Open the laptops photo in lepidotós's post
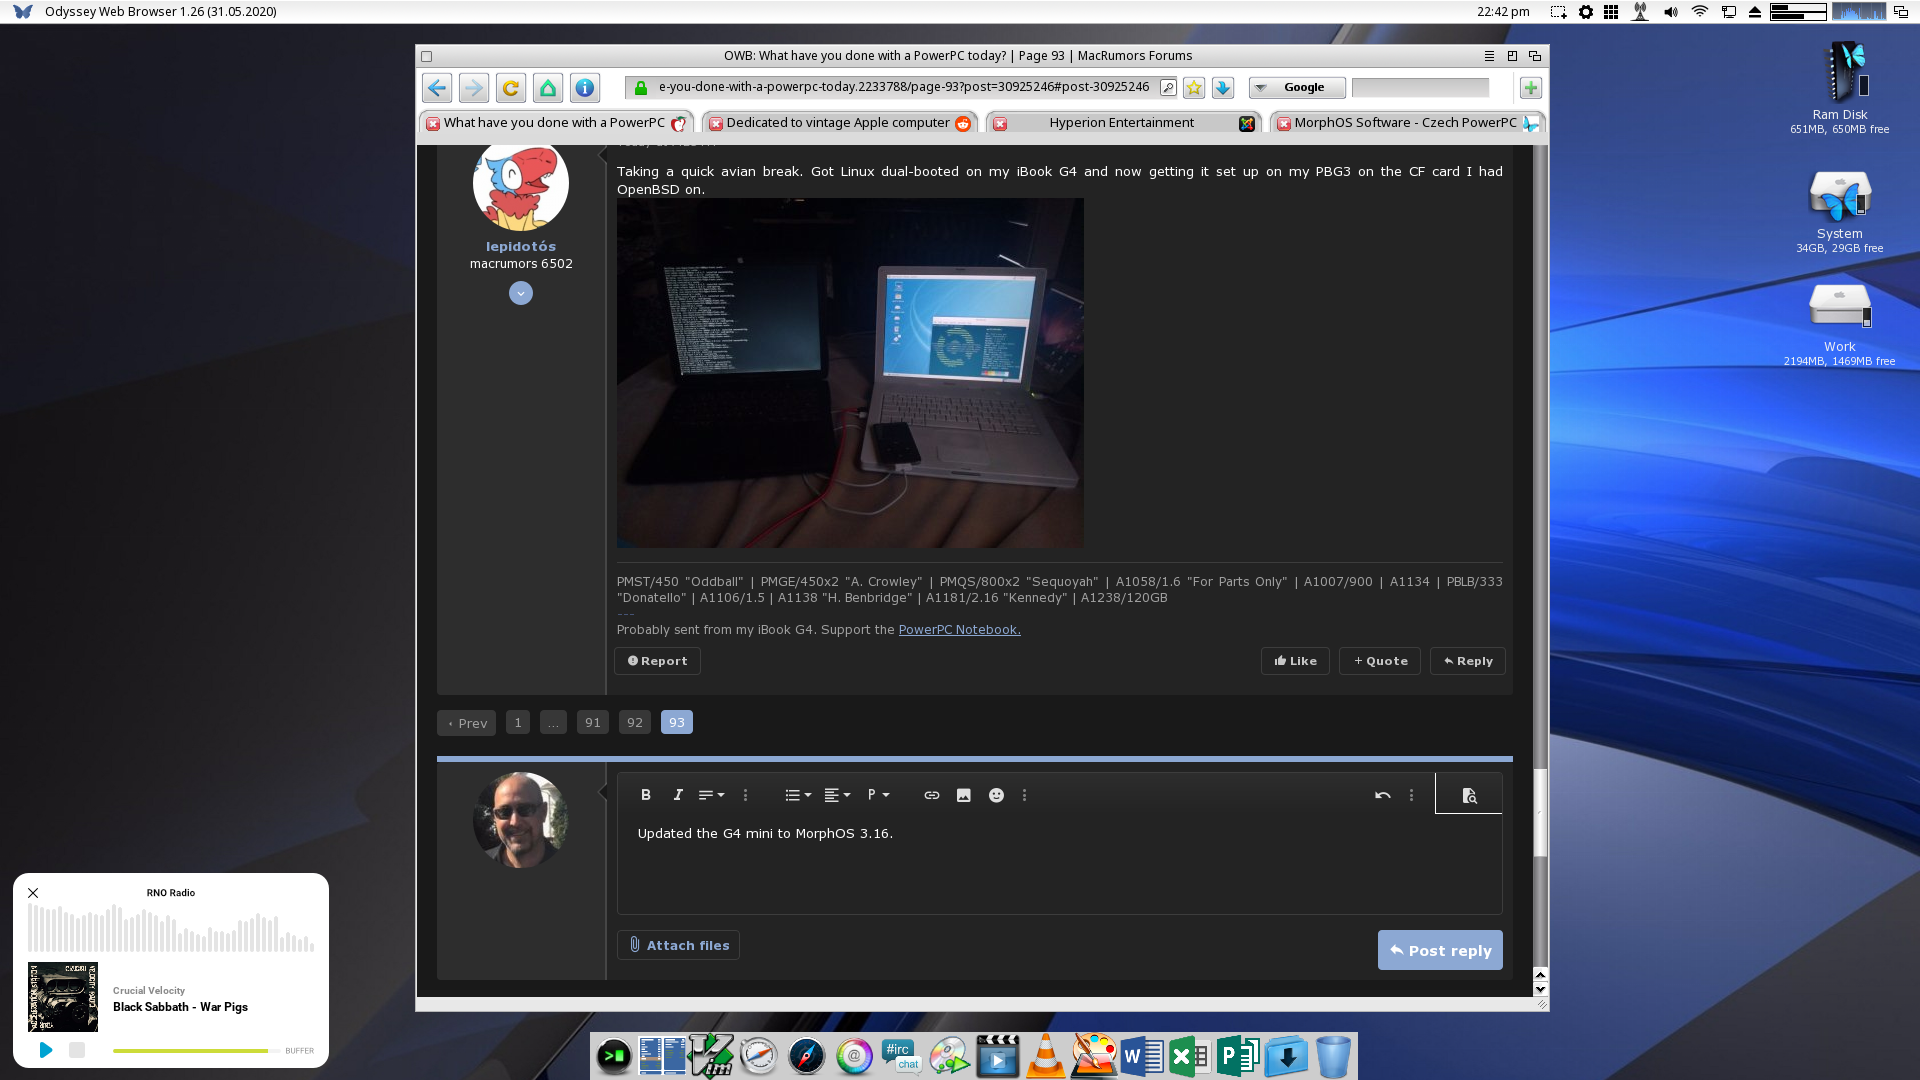 (x=850, y=373)
